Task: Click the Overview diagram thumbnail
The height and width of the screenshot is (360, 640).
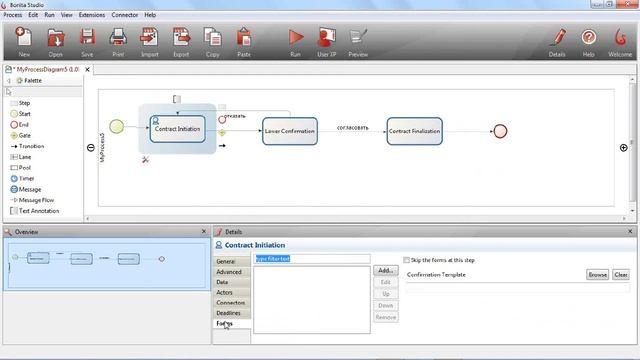Action: click(x=107, y=264)
